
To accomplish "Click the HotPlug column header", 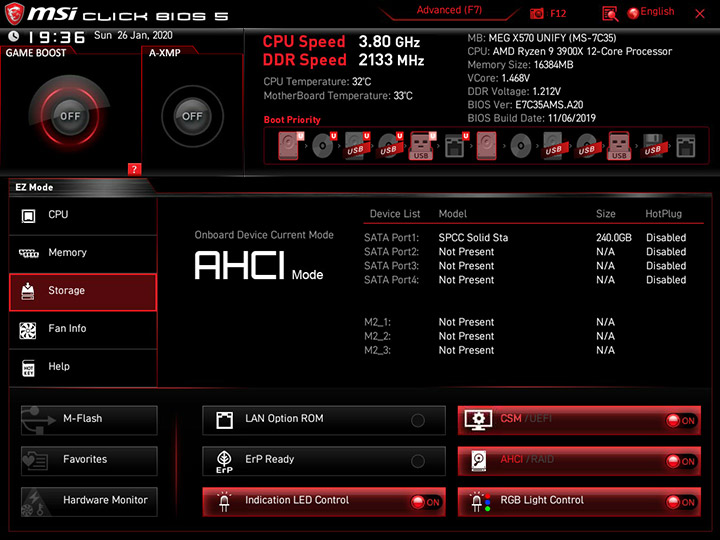I will pyautogui.click(x=663, y=214).
